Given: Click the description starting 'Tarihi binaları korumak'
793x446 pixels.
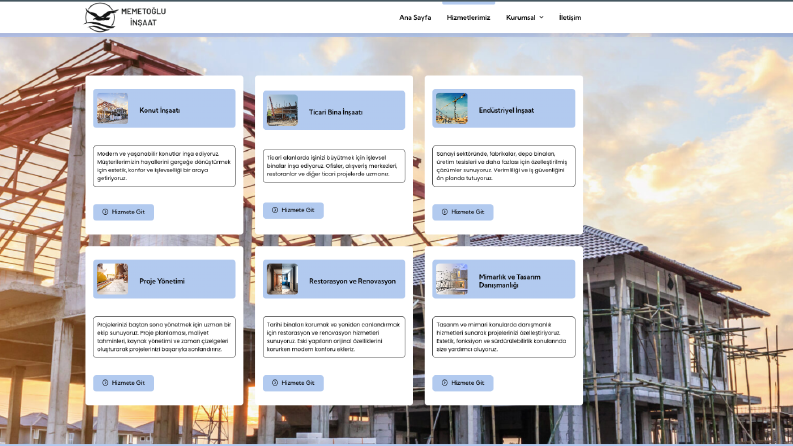Looking at the screenshot, I should pyautogui.click(x=334, y=337).
